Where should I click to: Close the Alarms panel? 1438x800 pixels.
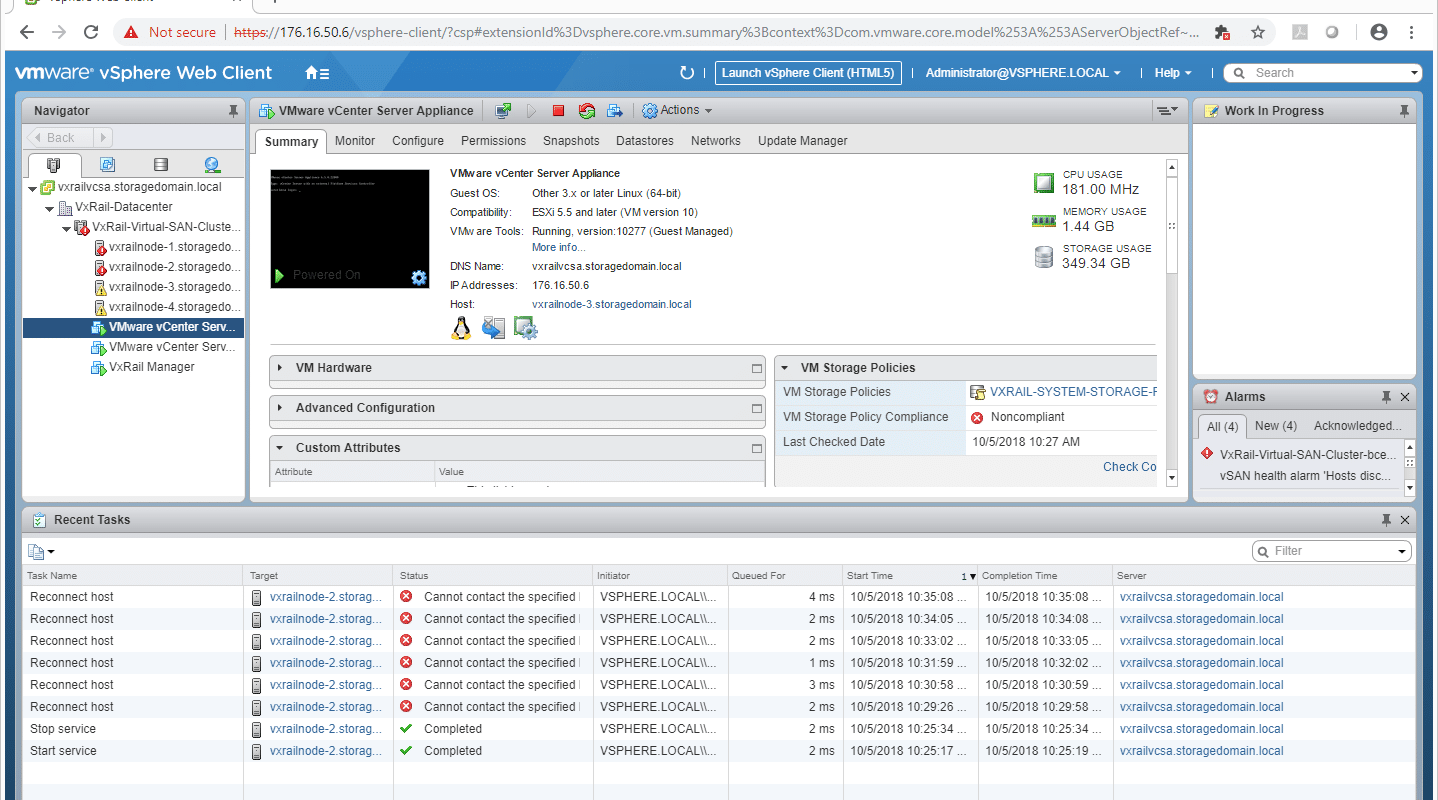(x=1405, y=397)
